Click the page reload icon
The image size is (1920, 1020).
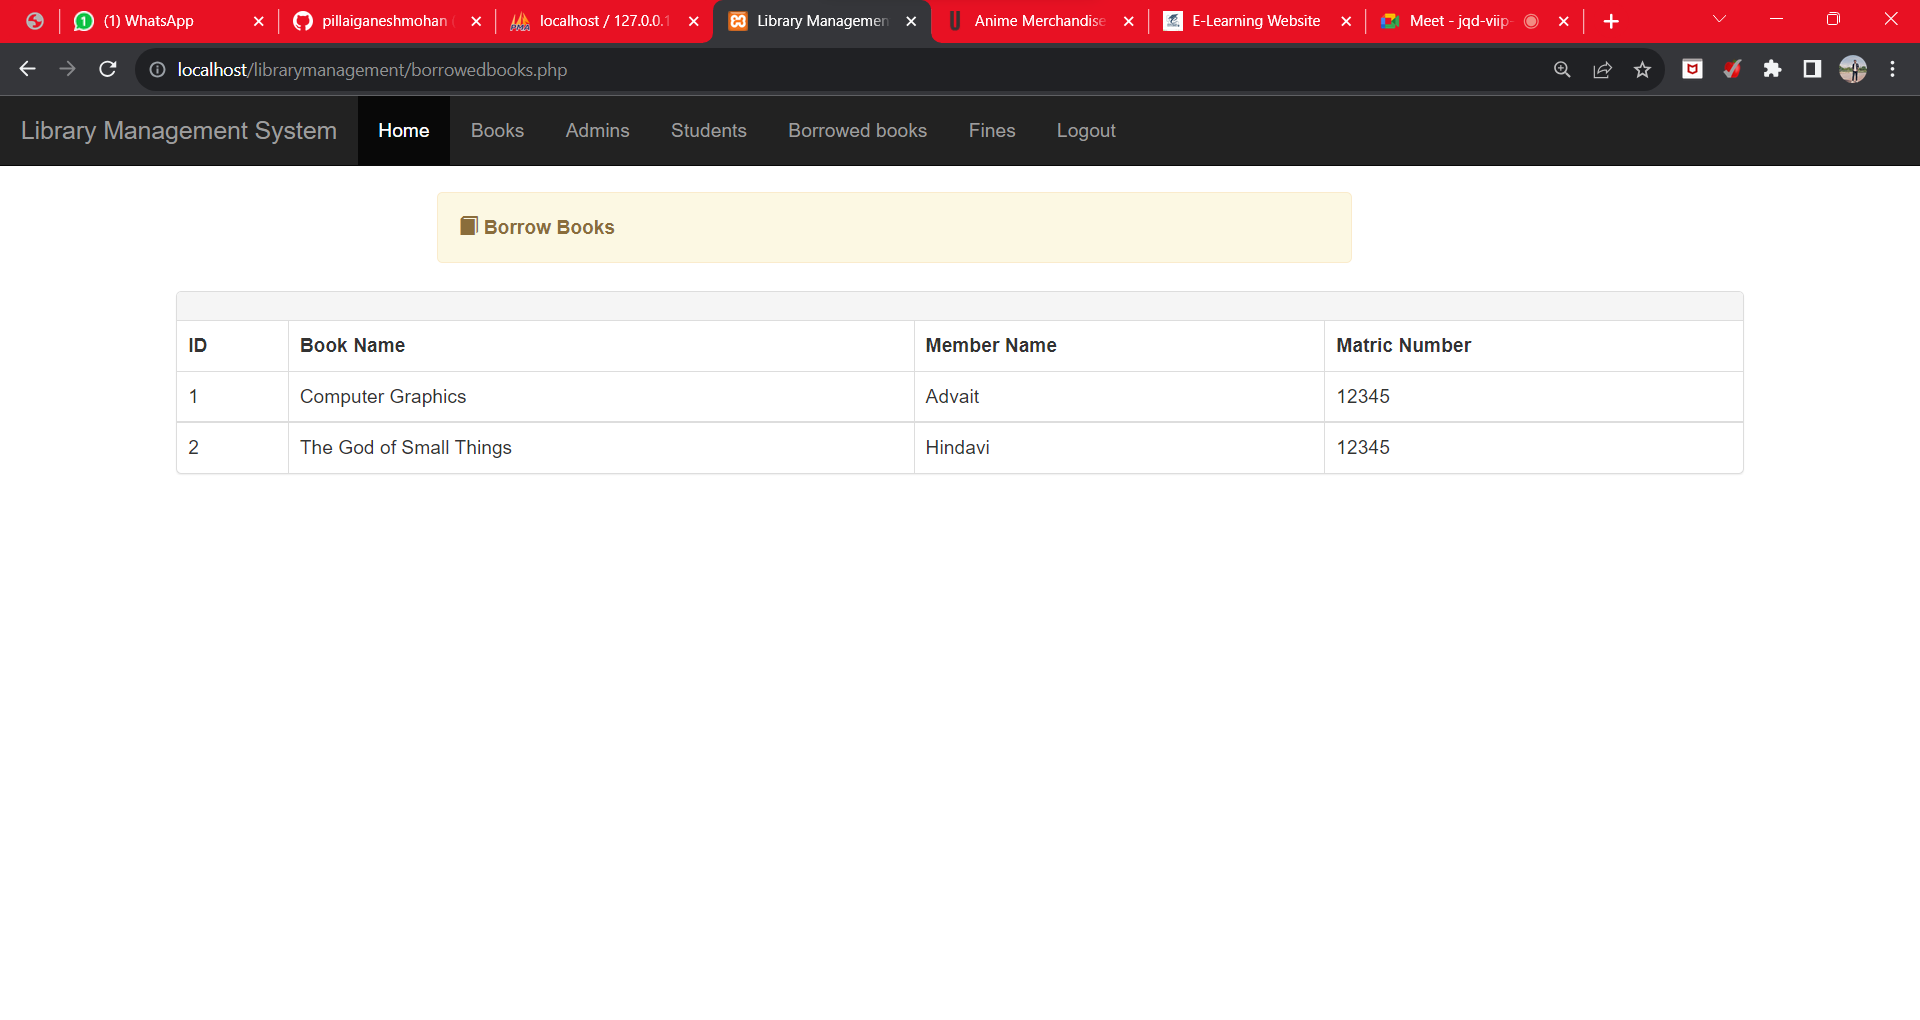tap(107, 69)
